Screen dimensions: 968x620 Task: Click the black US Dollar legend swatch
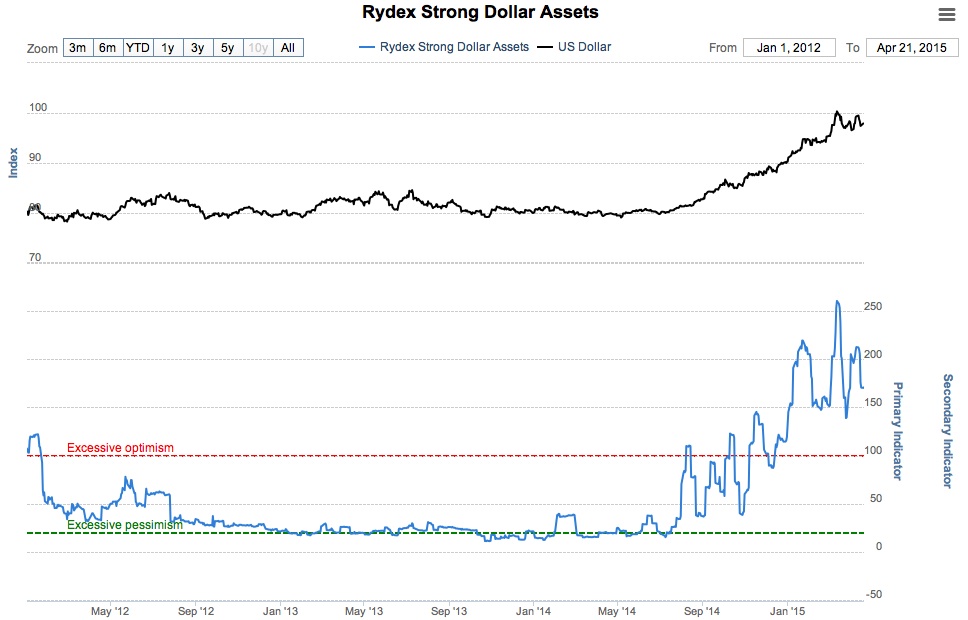tap(545, 47)
